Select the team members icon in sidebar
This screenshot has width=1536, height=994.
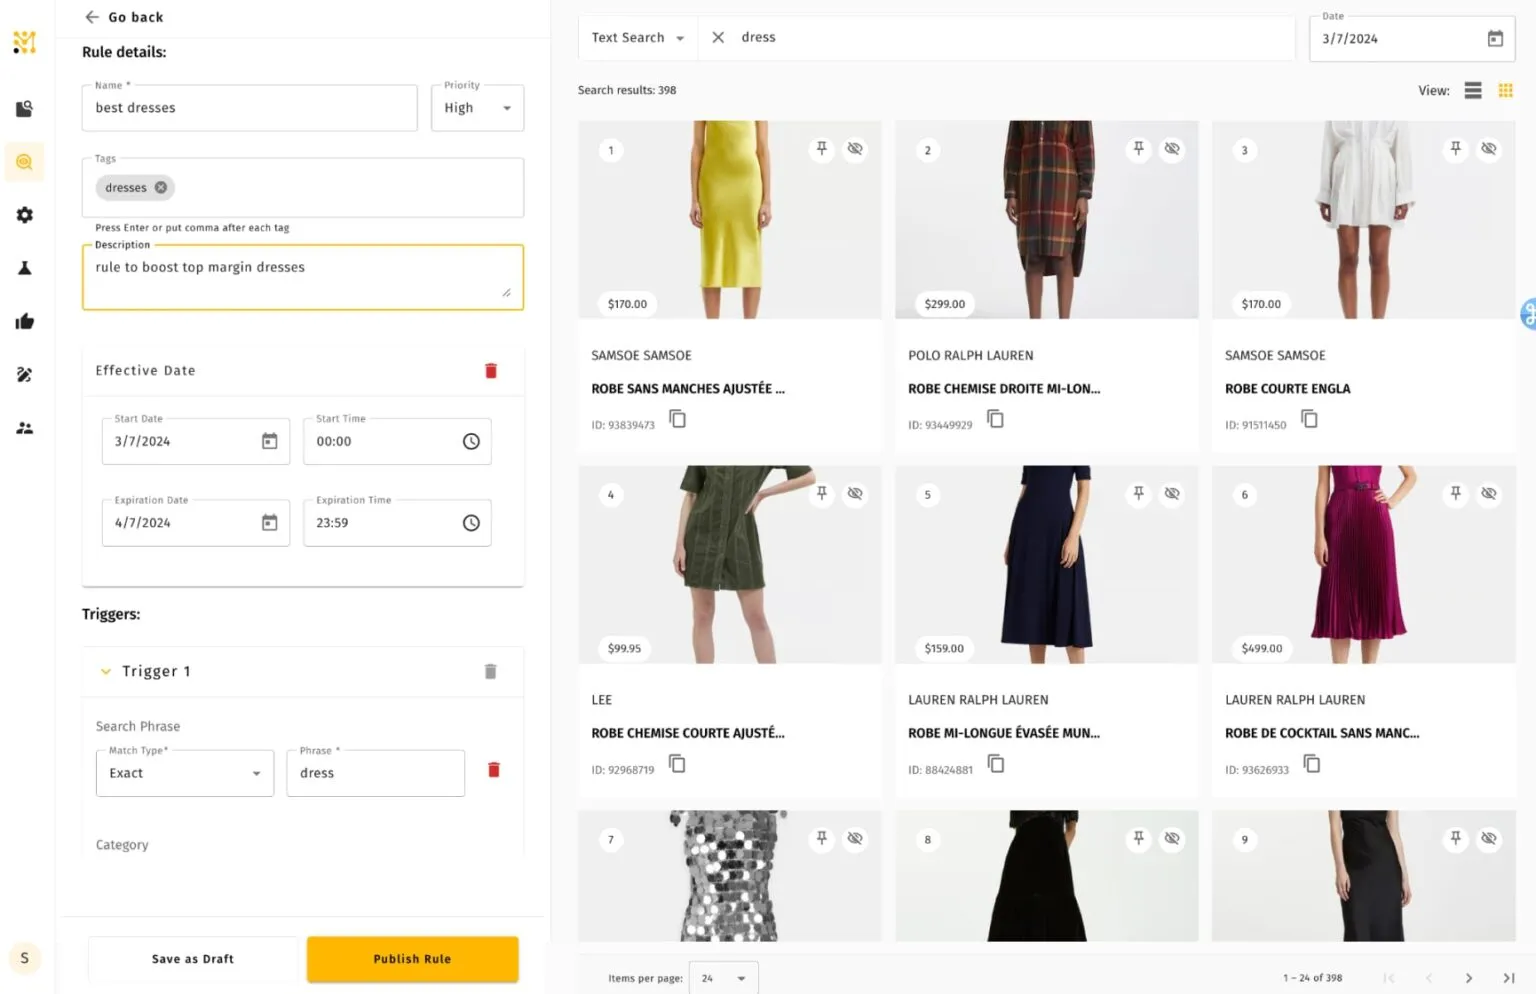pyautogui.click(x=24, y=428)
